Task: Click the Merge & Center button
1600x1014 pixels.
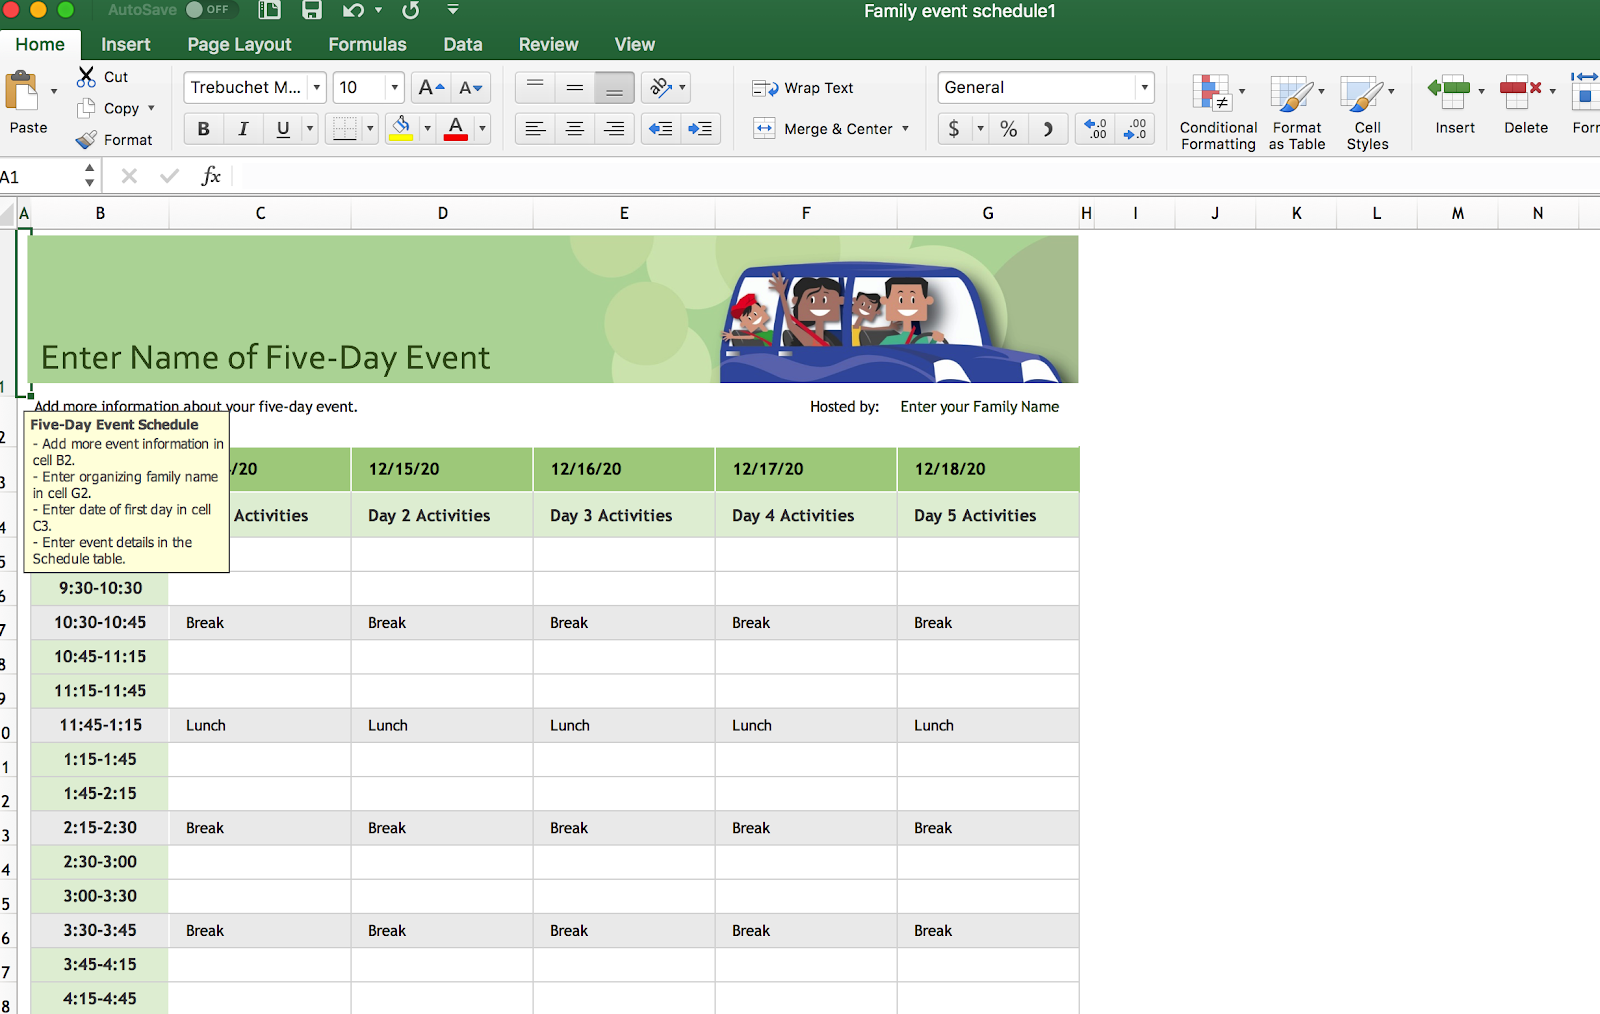Action: click(822, 129)
